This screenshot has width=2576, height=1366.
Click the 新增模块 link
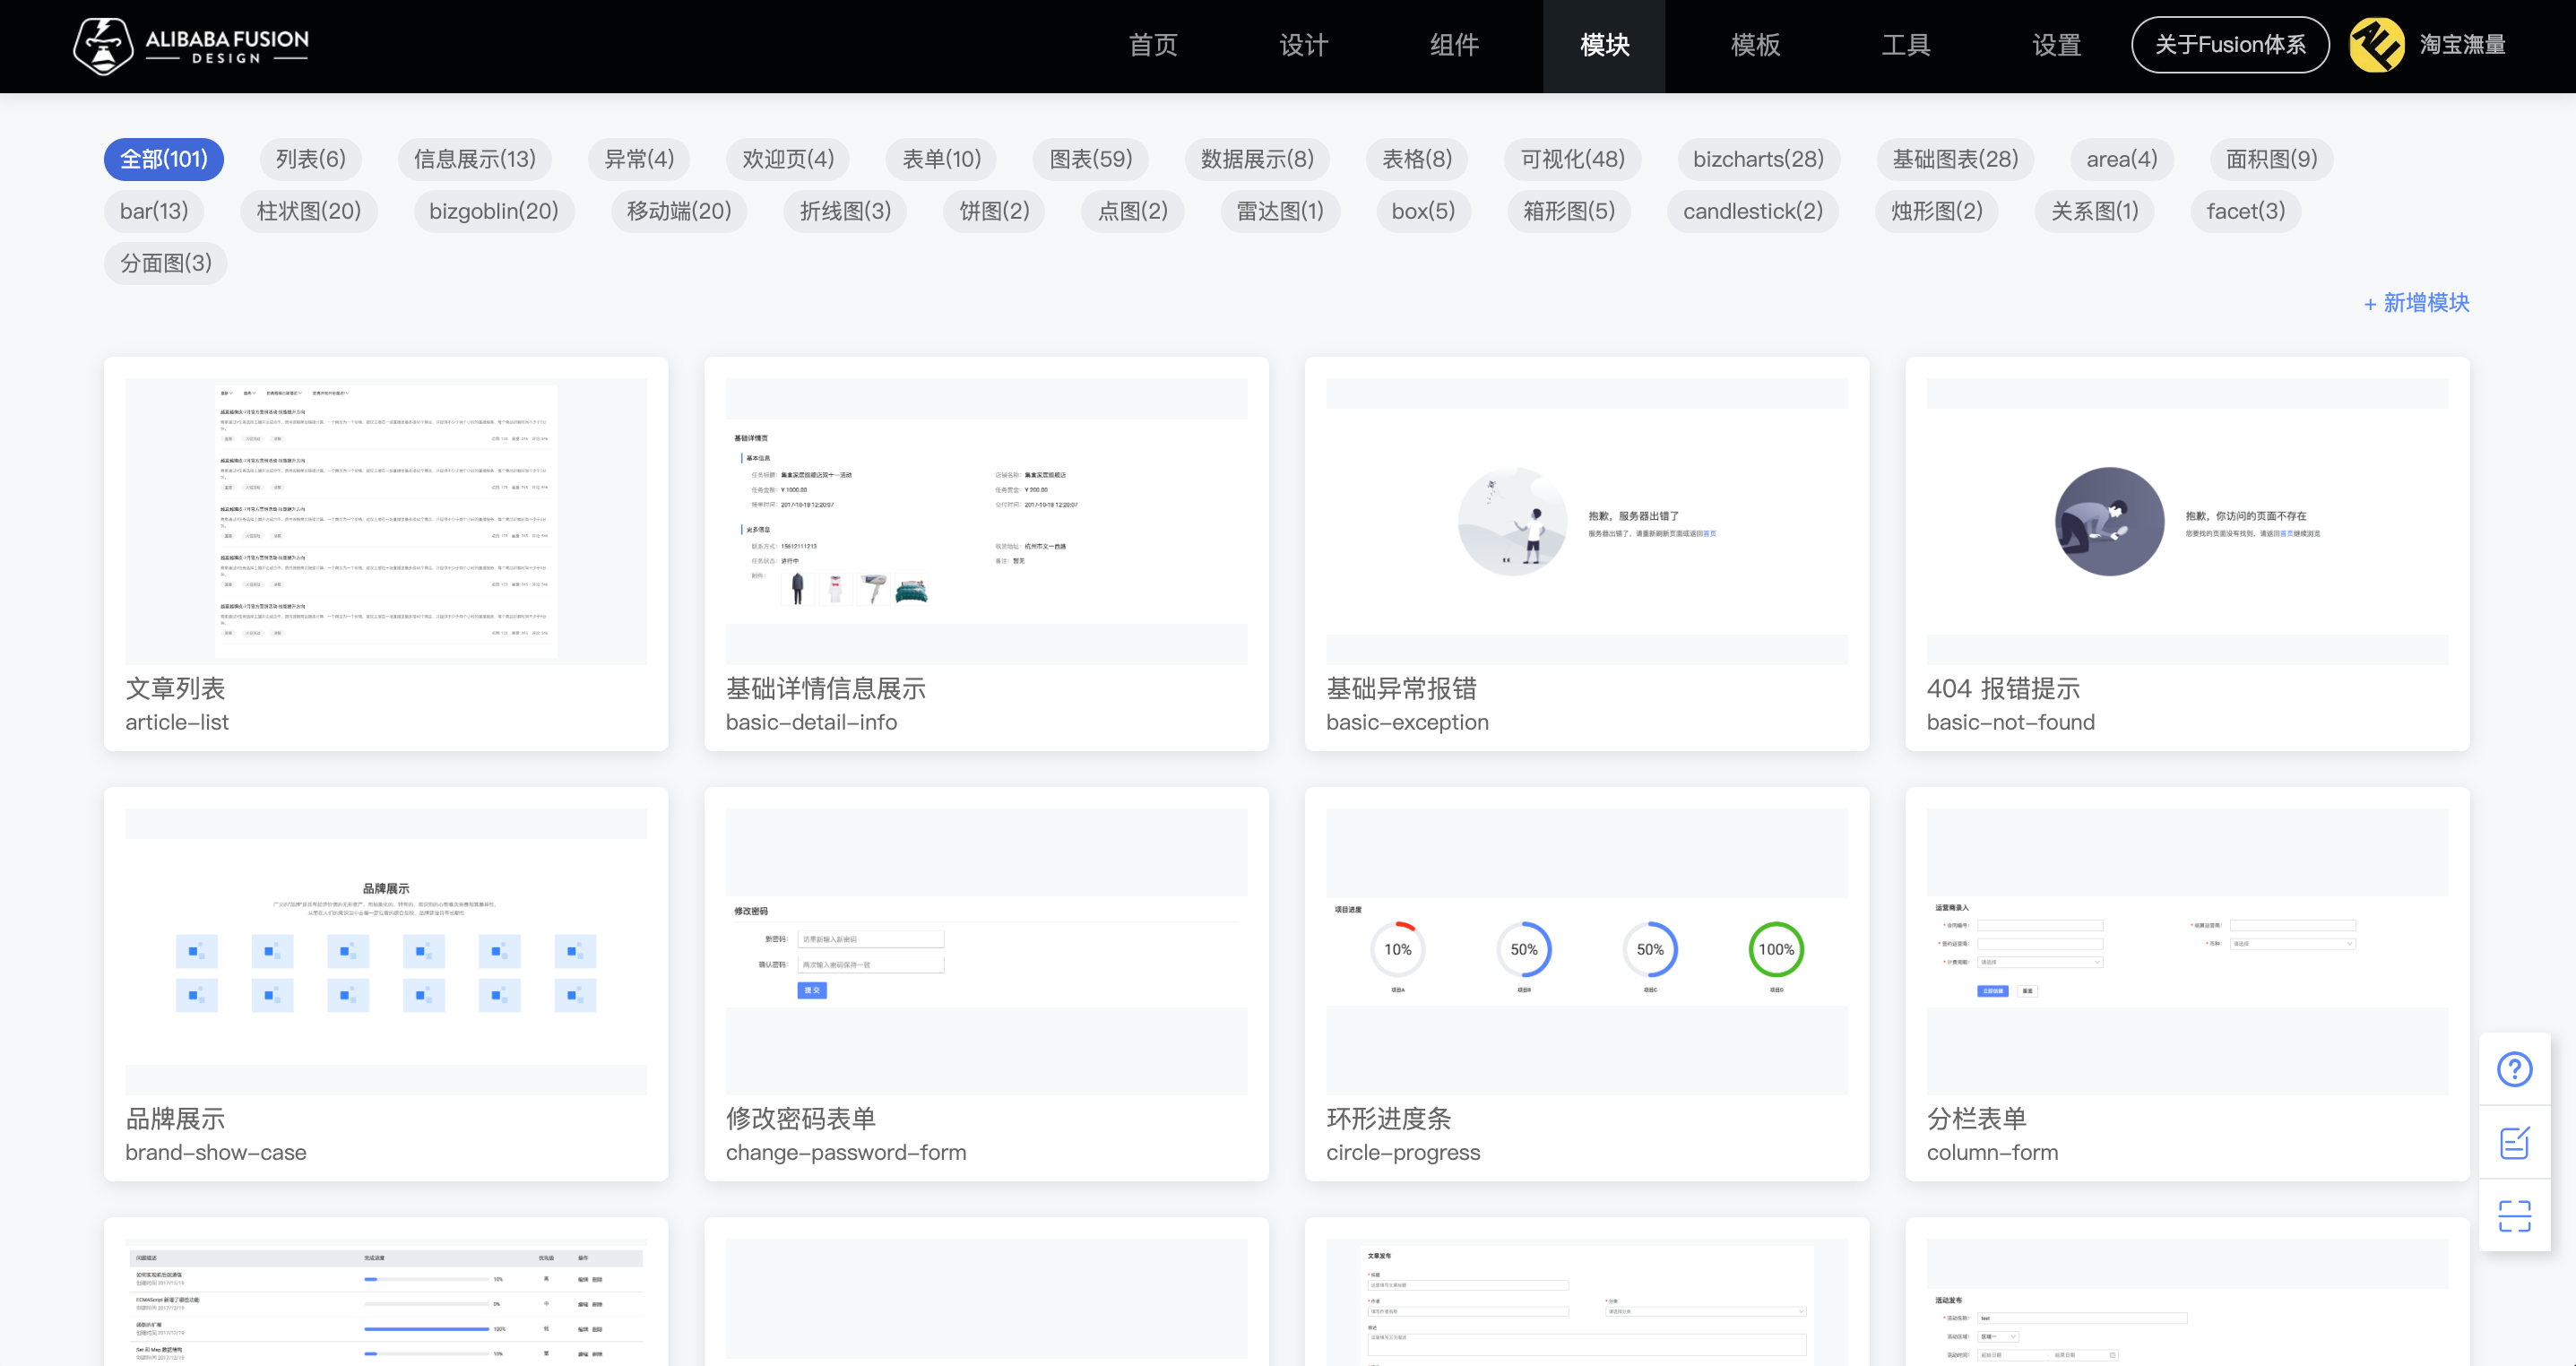(2416, 303)
